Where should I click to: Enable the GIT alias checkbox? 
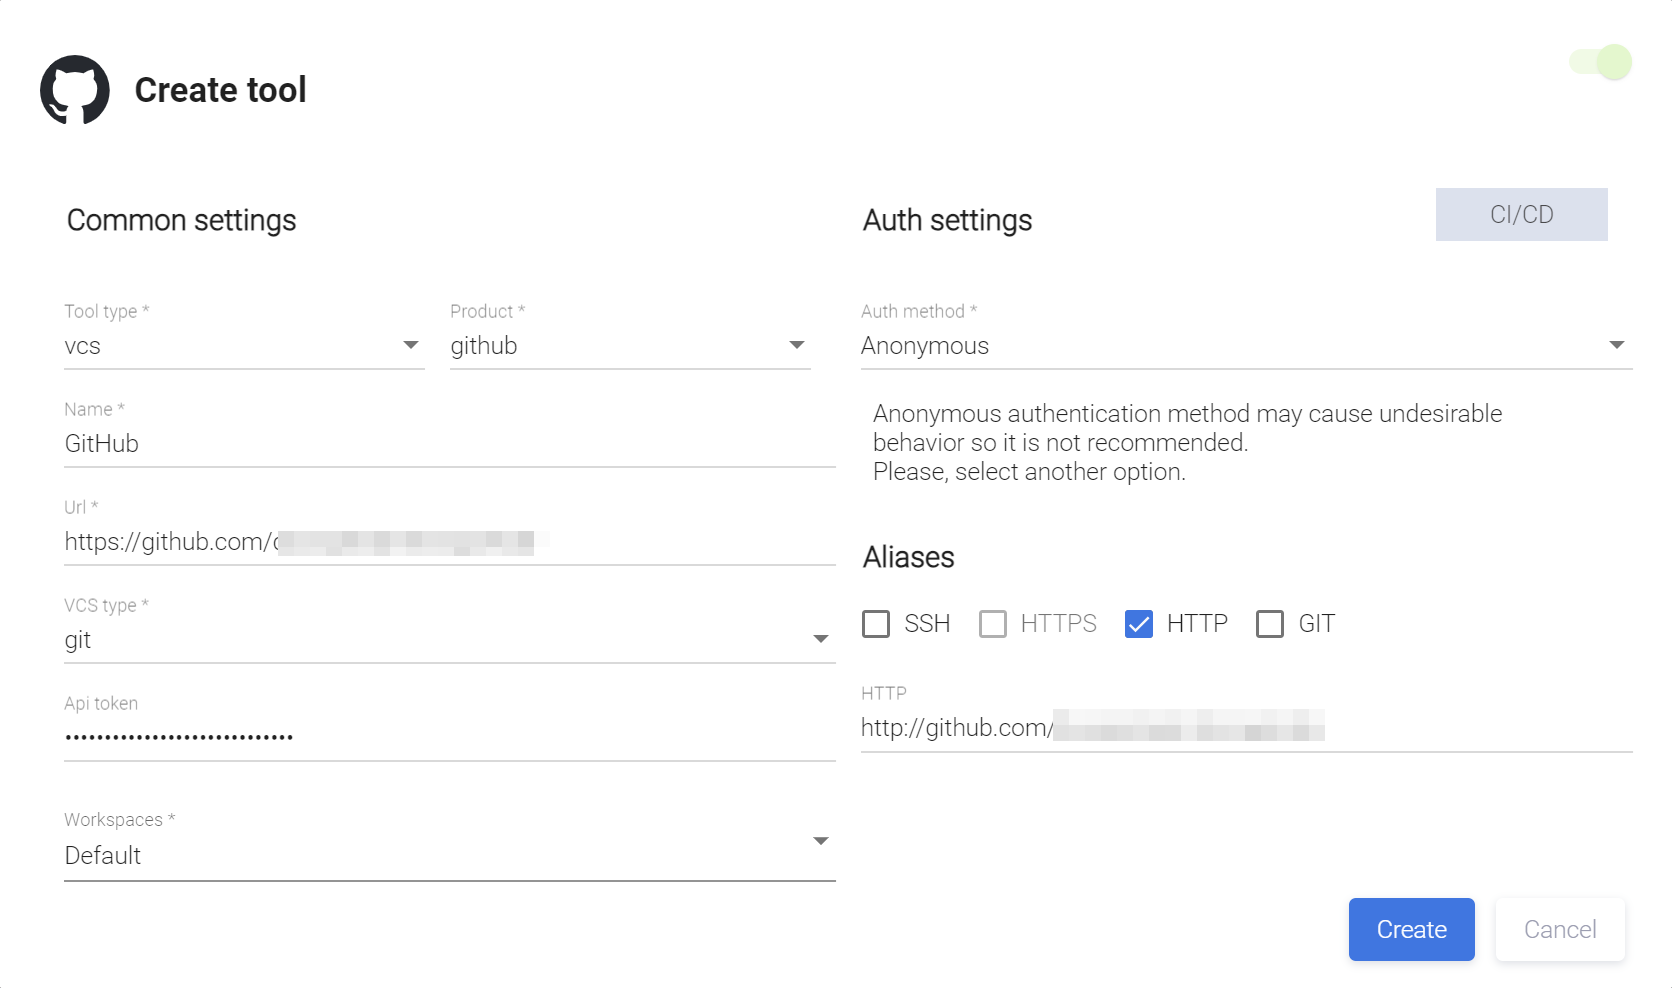pos(1270,624)
